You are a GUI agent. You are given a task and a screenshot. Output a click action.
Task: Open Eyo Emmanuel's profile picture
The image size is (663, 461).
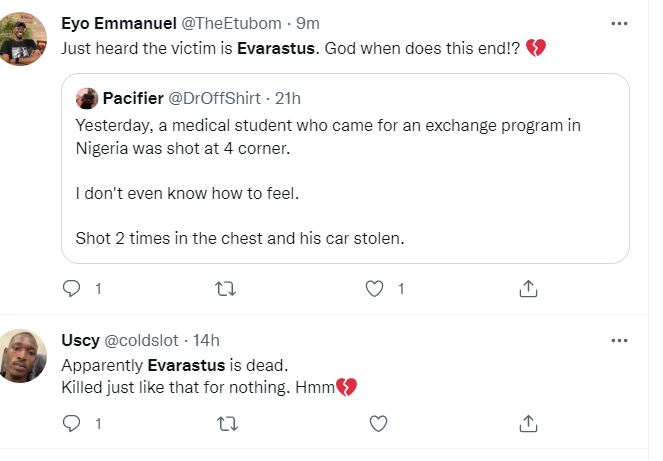[23, 40]
